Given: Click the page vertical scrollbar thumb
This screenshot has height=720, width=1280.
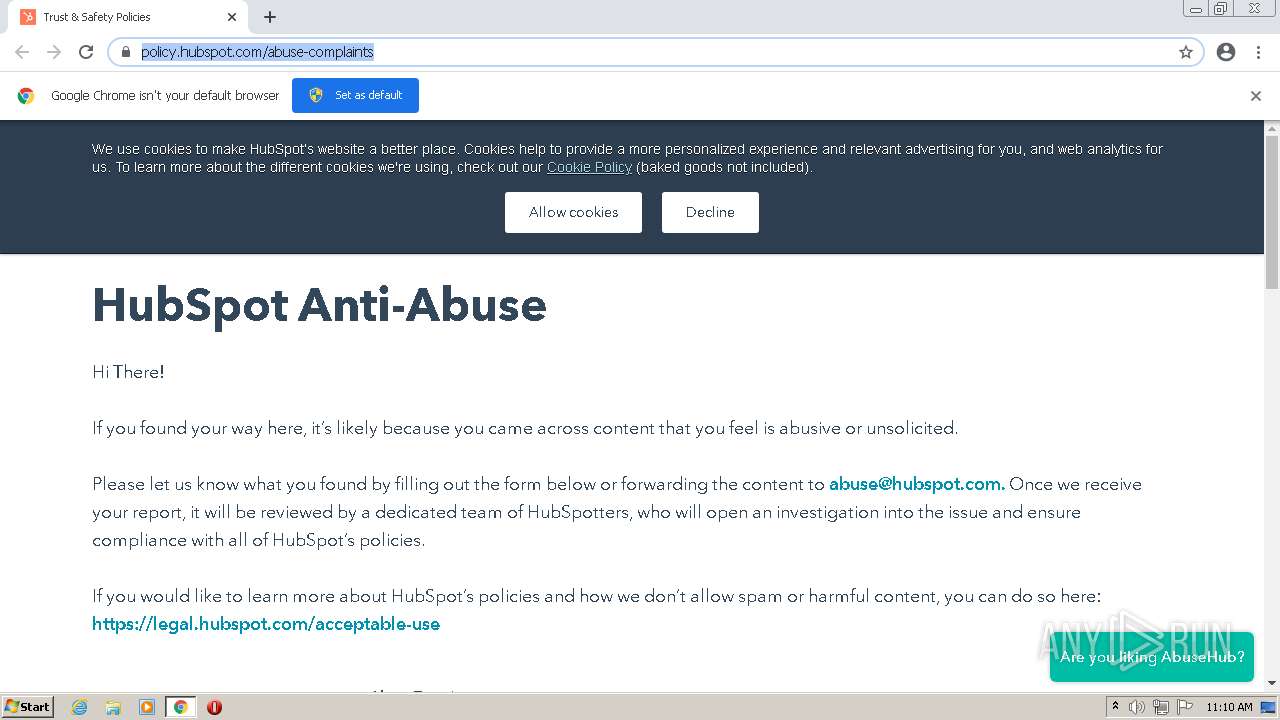Looking at the screenshot, I should (x=1272, y=212).
